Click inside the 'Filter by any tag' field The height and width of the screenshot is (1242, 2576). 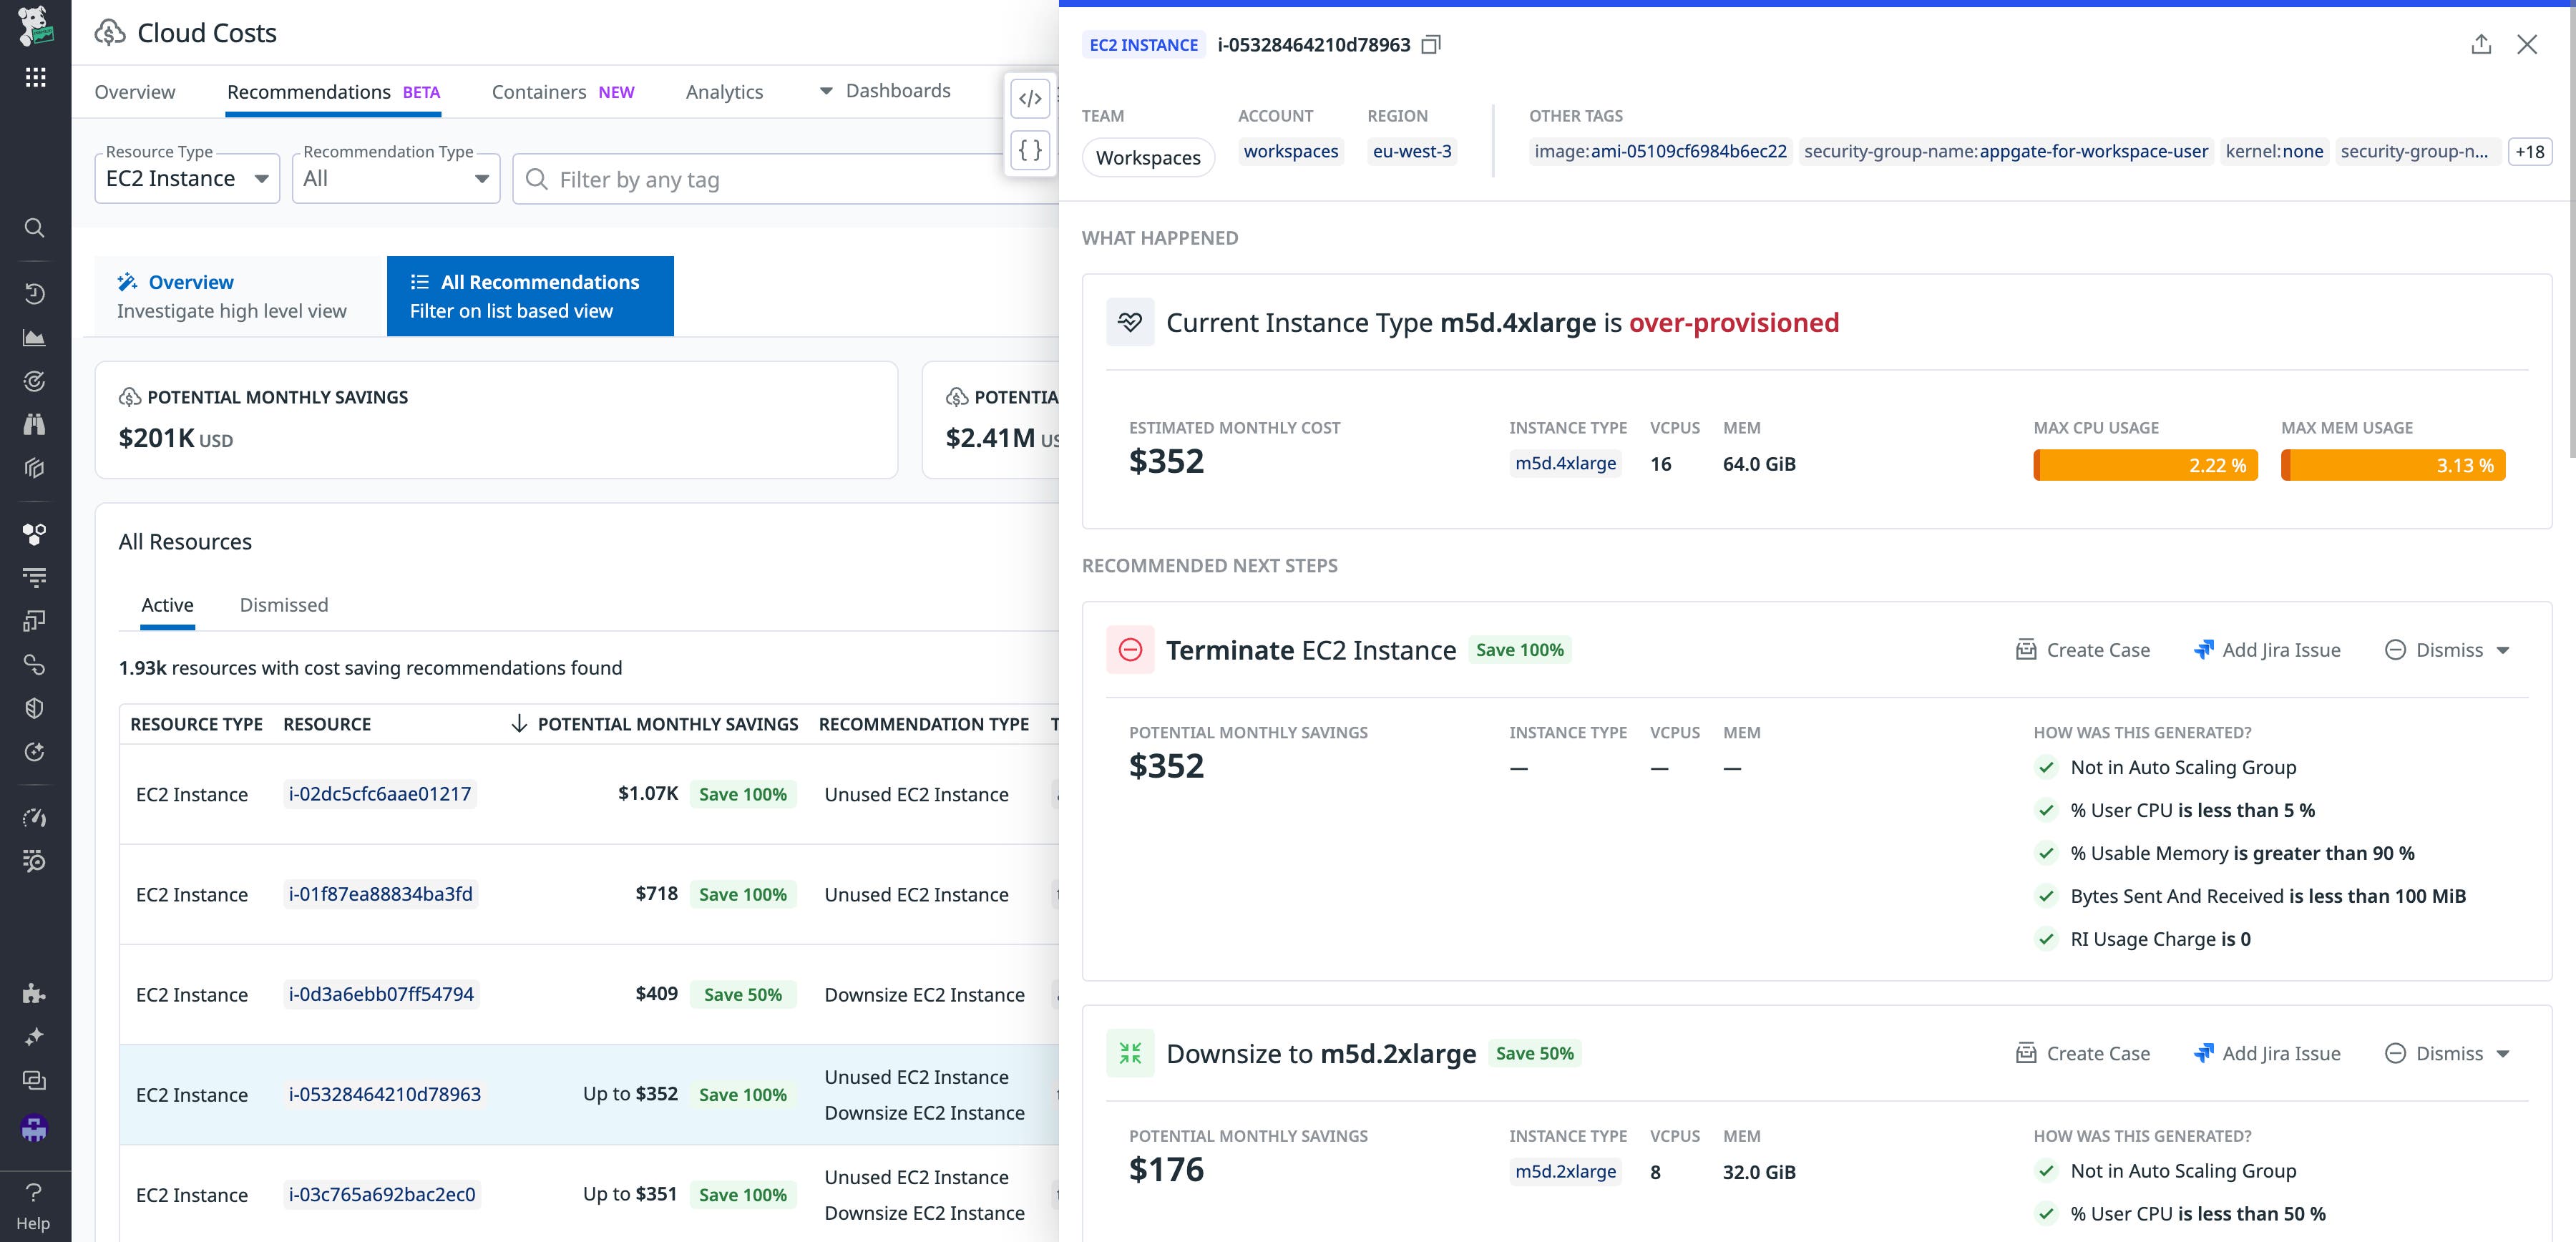click(700, 179)
